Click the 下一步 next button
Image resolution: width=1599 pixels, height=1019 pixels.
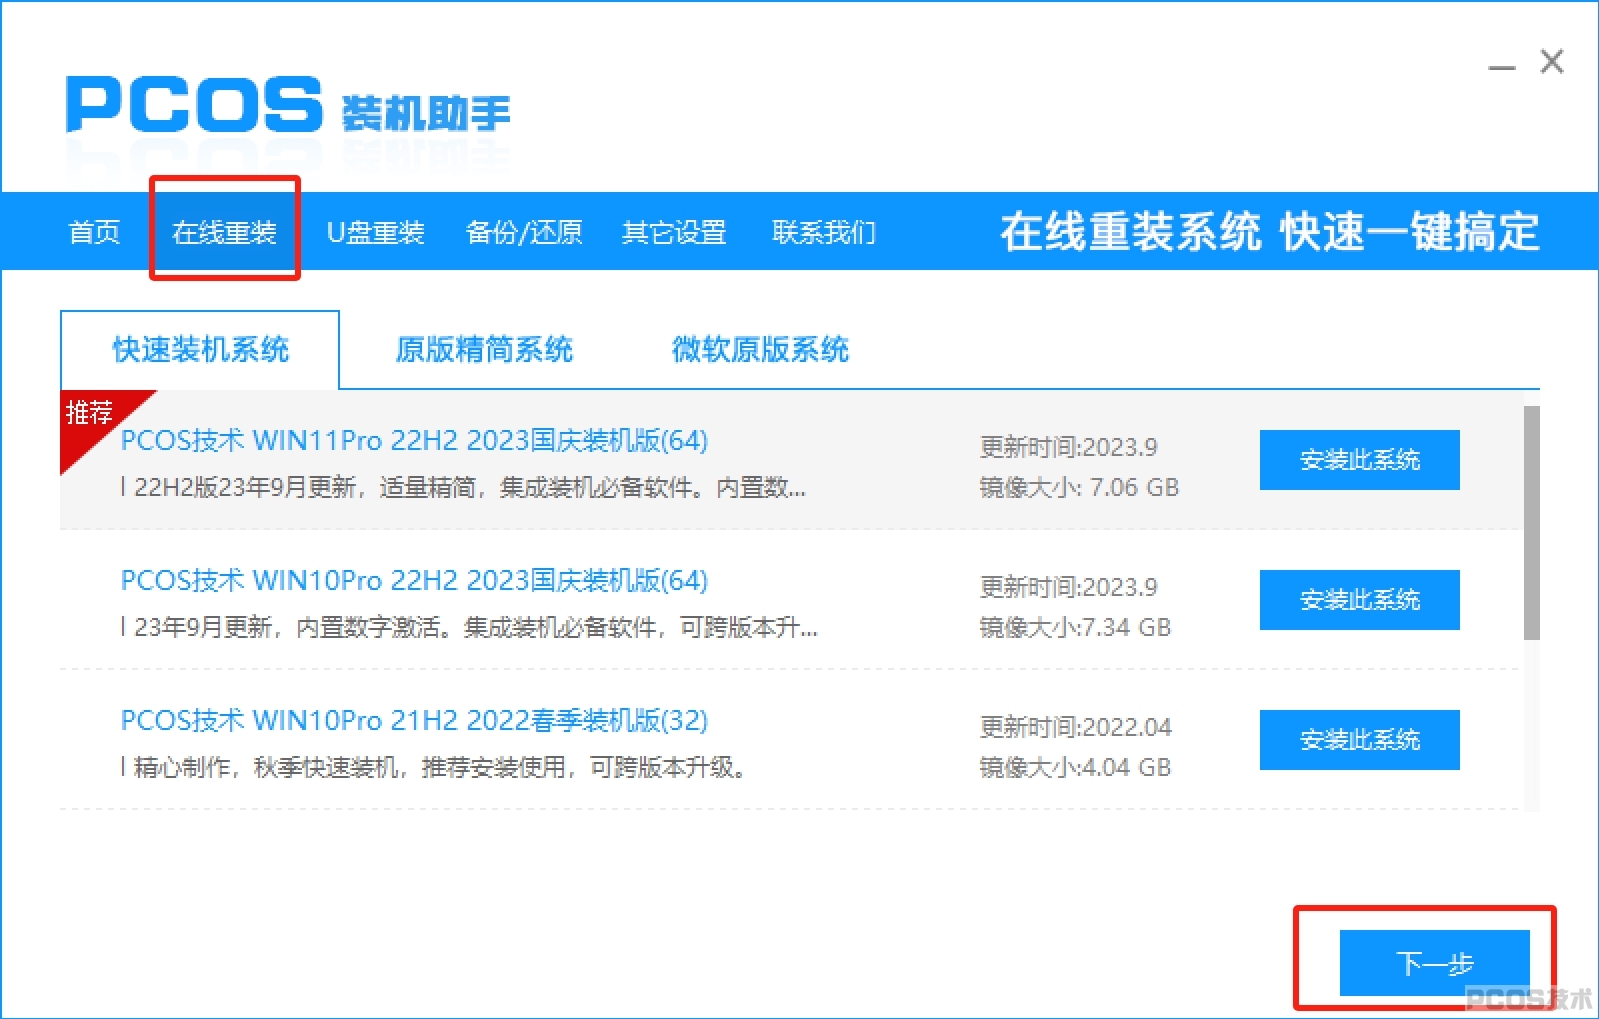[x=1434, y=963]
